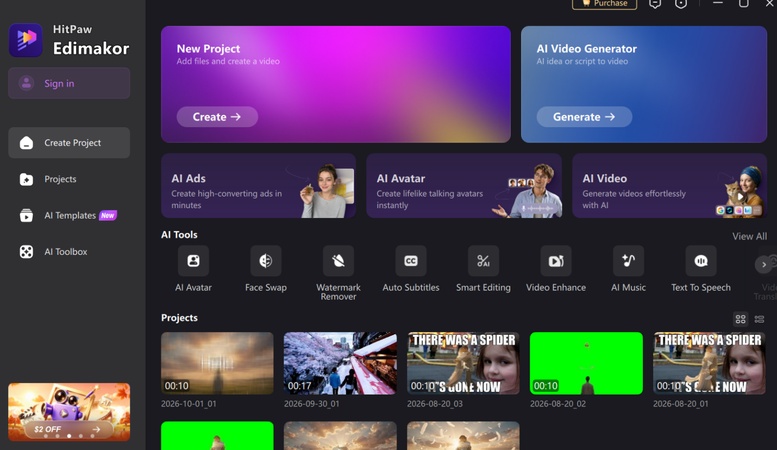The height and width of the screenshot is (450, 777).
Task: Click the Create Project home icon
Action: click(x=26, y=143)
